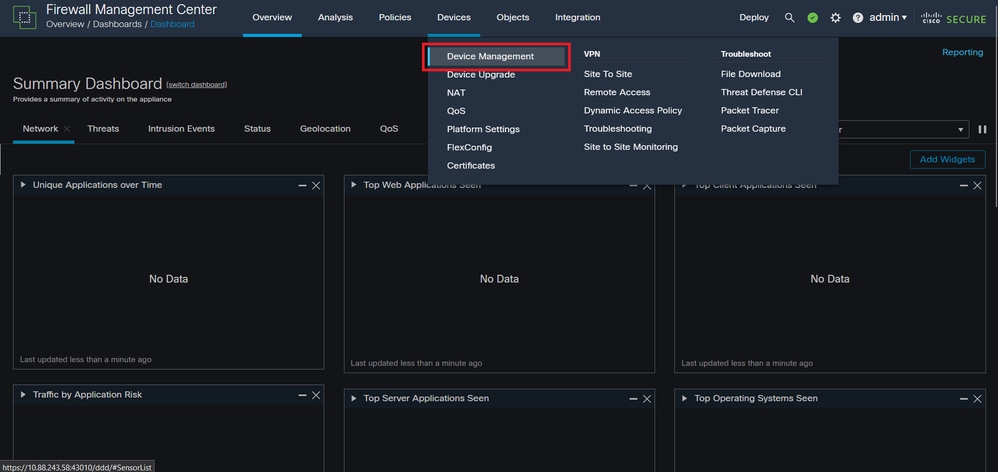Switch to the Threats dashboard tab

(x=103, y=128)
